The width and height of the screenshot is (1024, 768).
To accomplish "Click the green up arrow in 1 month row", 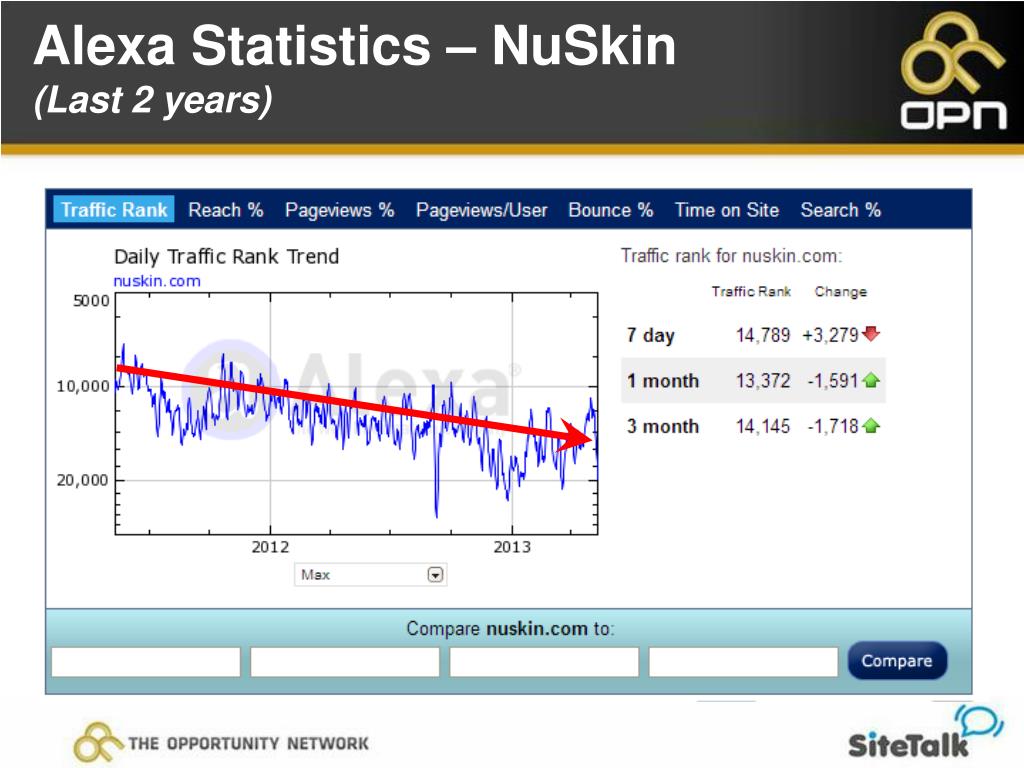I will tap(871, 380).
